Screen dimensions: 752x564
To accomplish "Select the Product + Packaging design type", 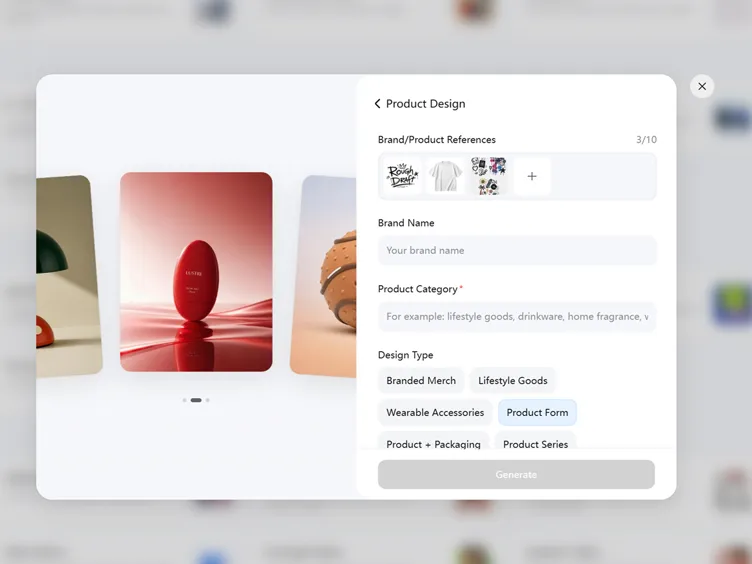I will [433, 441].
